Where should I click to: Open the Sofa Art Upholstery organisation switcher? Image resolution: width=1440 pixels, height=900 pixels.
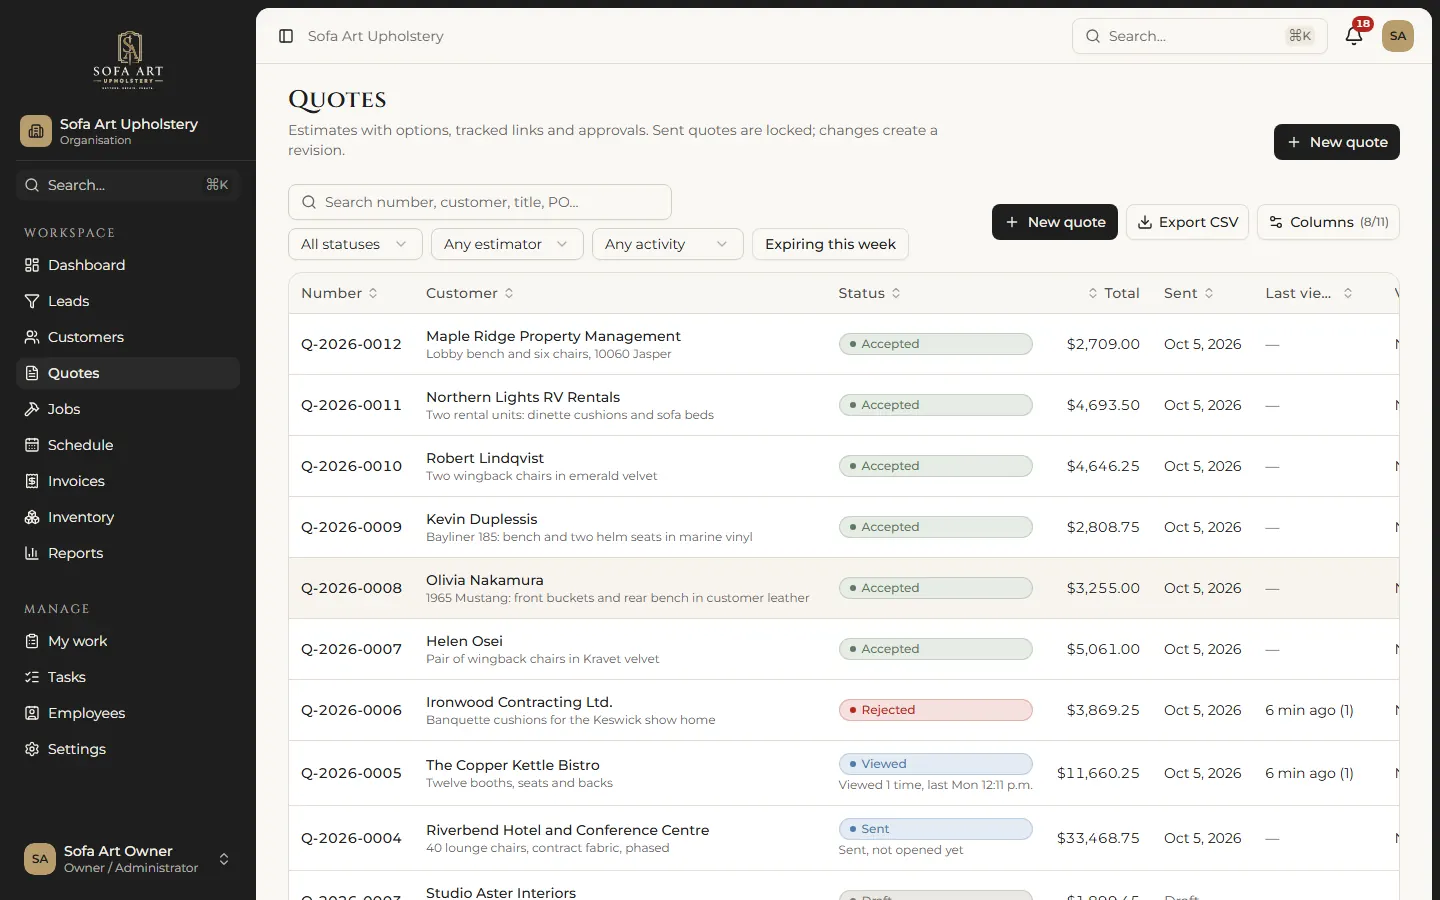[x=128, y=131]
